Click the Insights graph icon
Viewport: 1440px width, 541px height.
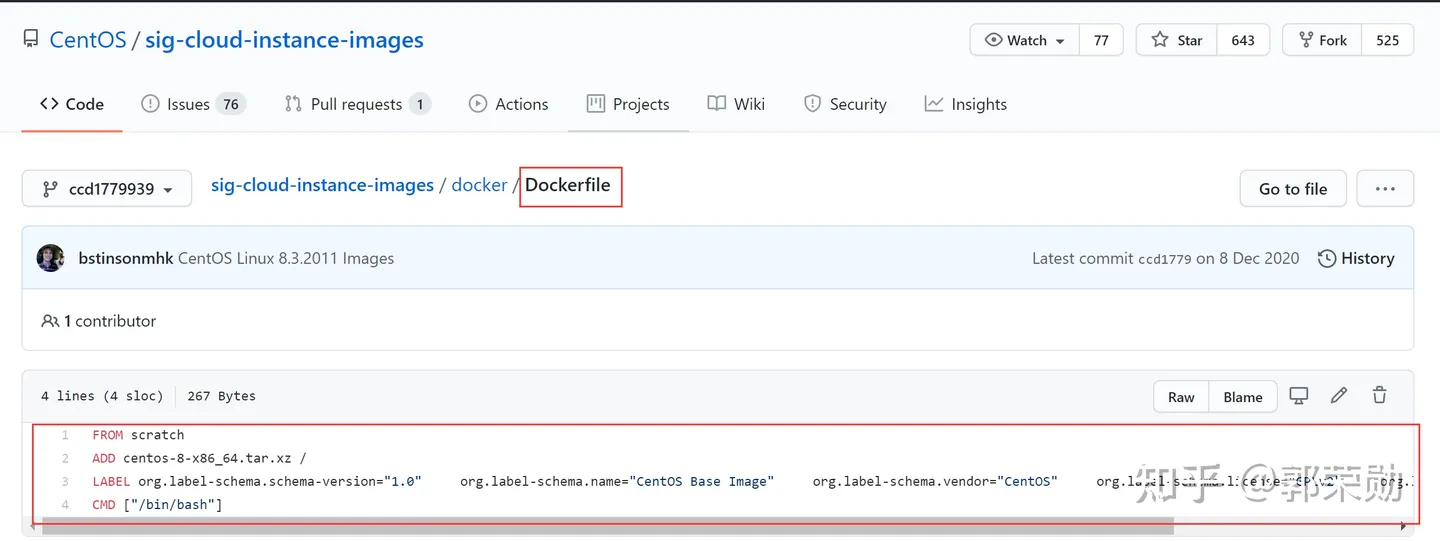[934, 104]
